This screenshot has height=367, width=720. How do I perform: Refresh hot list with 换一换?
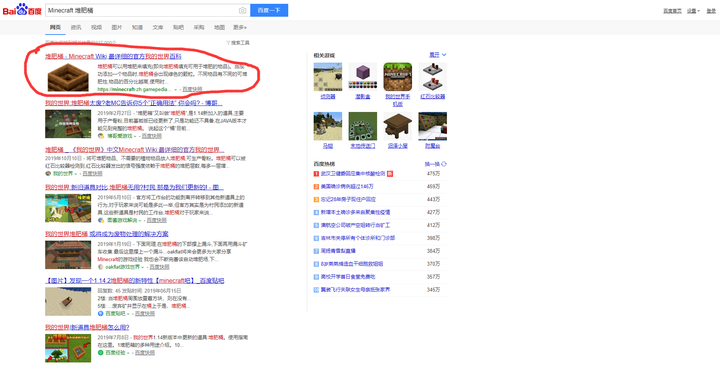[x=436, y=164]
